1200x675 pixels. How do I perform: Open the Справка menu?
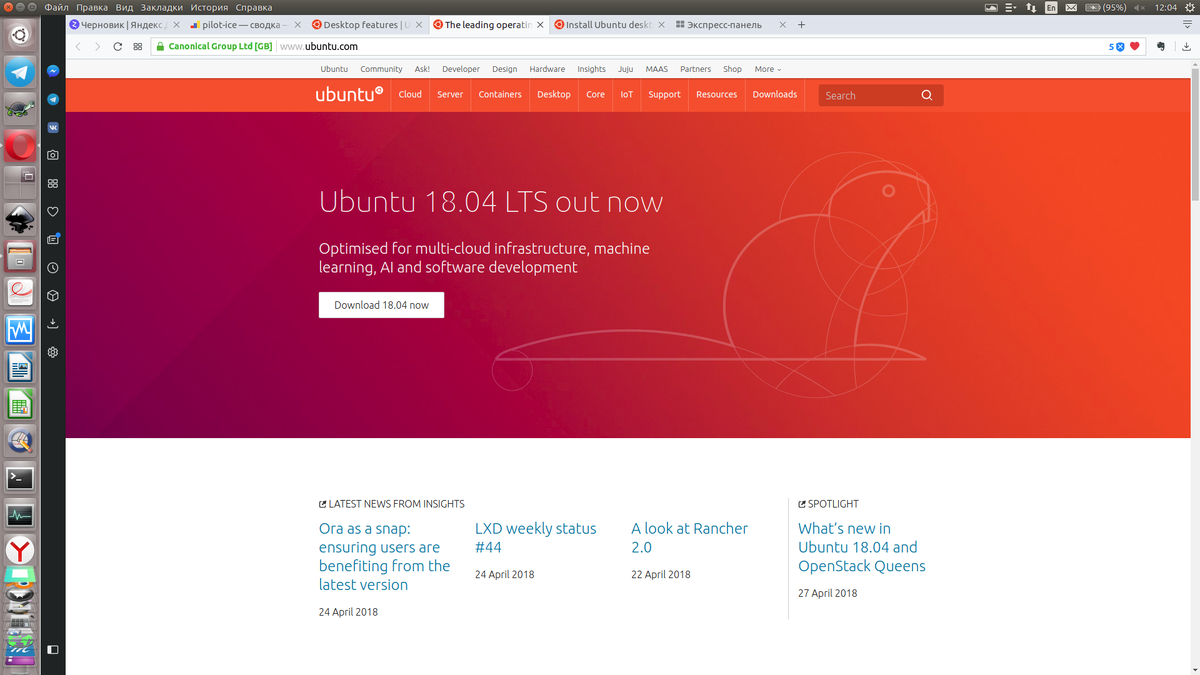(254, 7)
